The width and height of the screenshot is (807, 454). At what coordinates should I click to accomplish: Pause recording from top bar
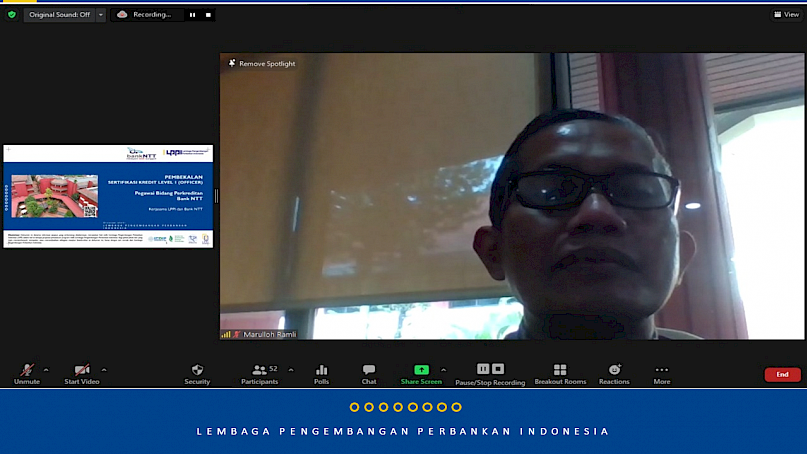point(192,15)
